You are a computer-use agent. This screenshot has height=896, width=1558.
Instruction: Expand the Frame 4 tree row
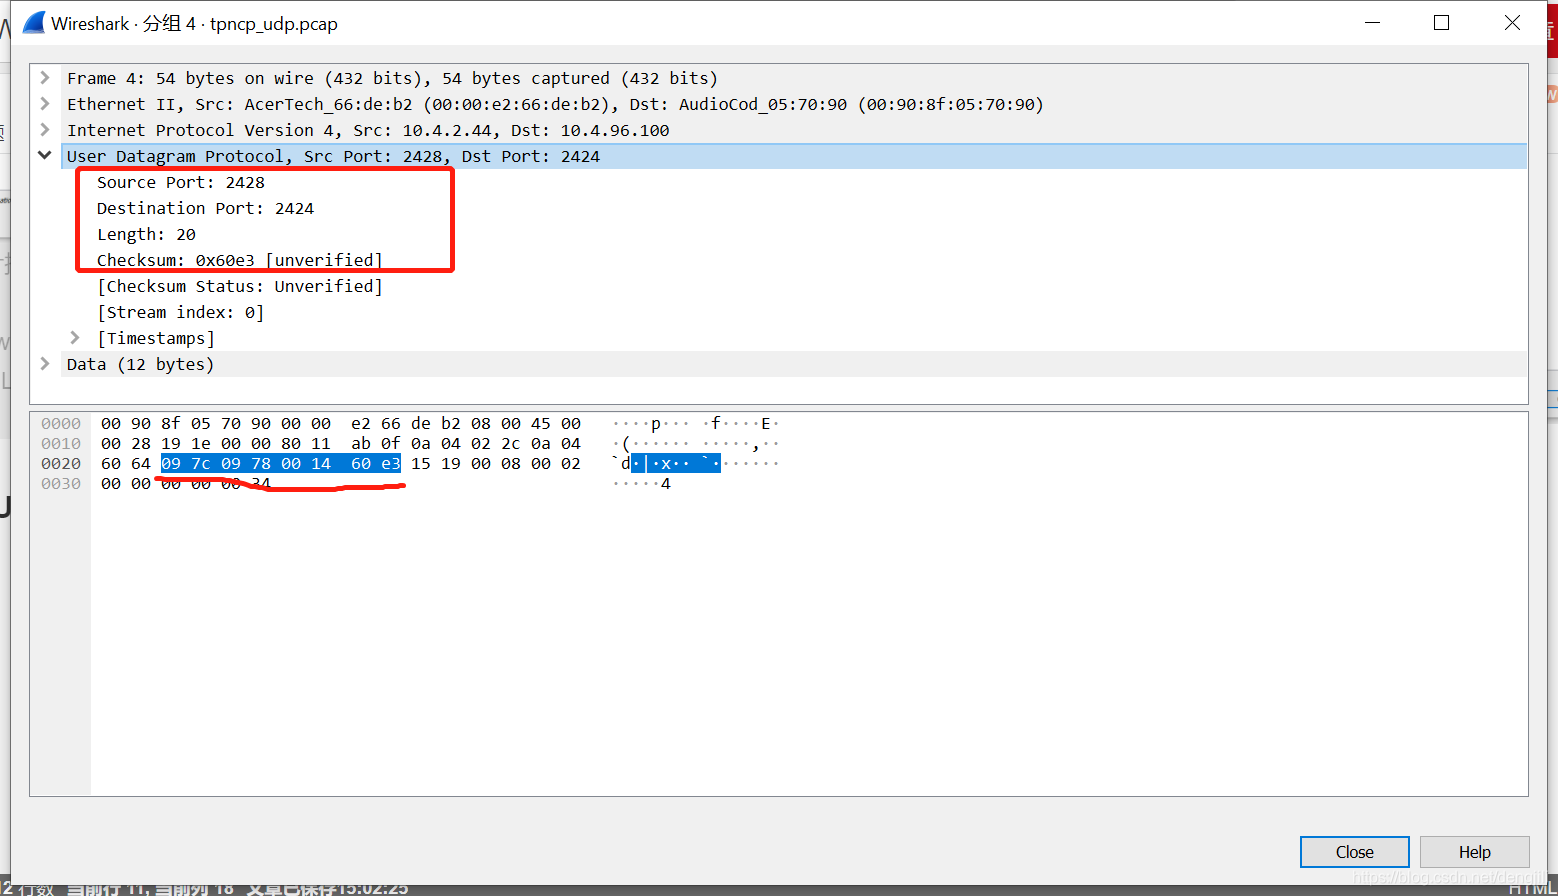[45, 78]
